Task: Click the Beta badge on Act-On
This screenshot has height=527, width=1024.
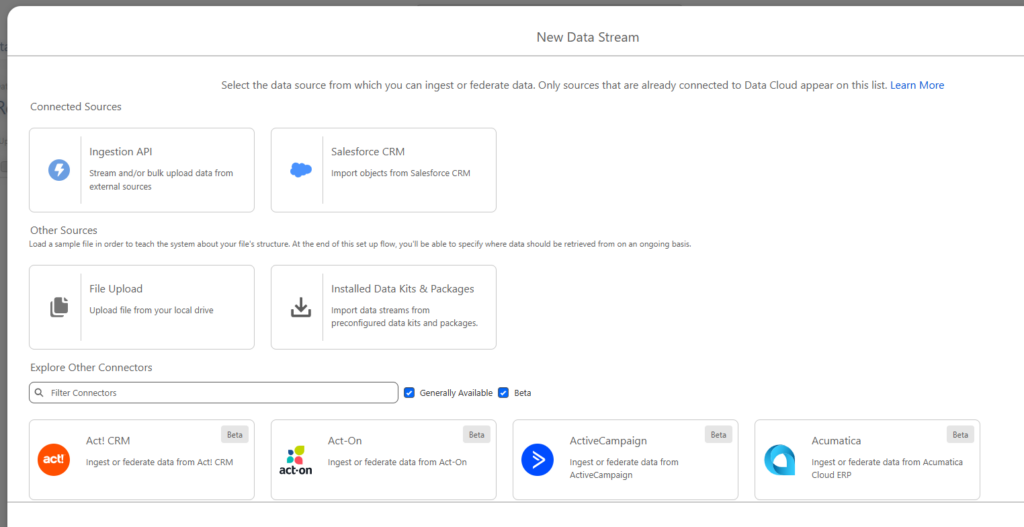Action: pyautogui.click(x=477, y=434)
